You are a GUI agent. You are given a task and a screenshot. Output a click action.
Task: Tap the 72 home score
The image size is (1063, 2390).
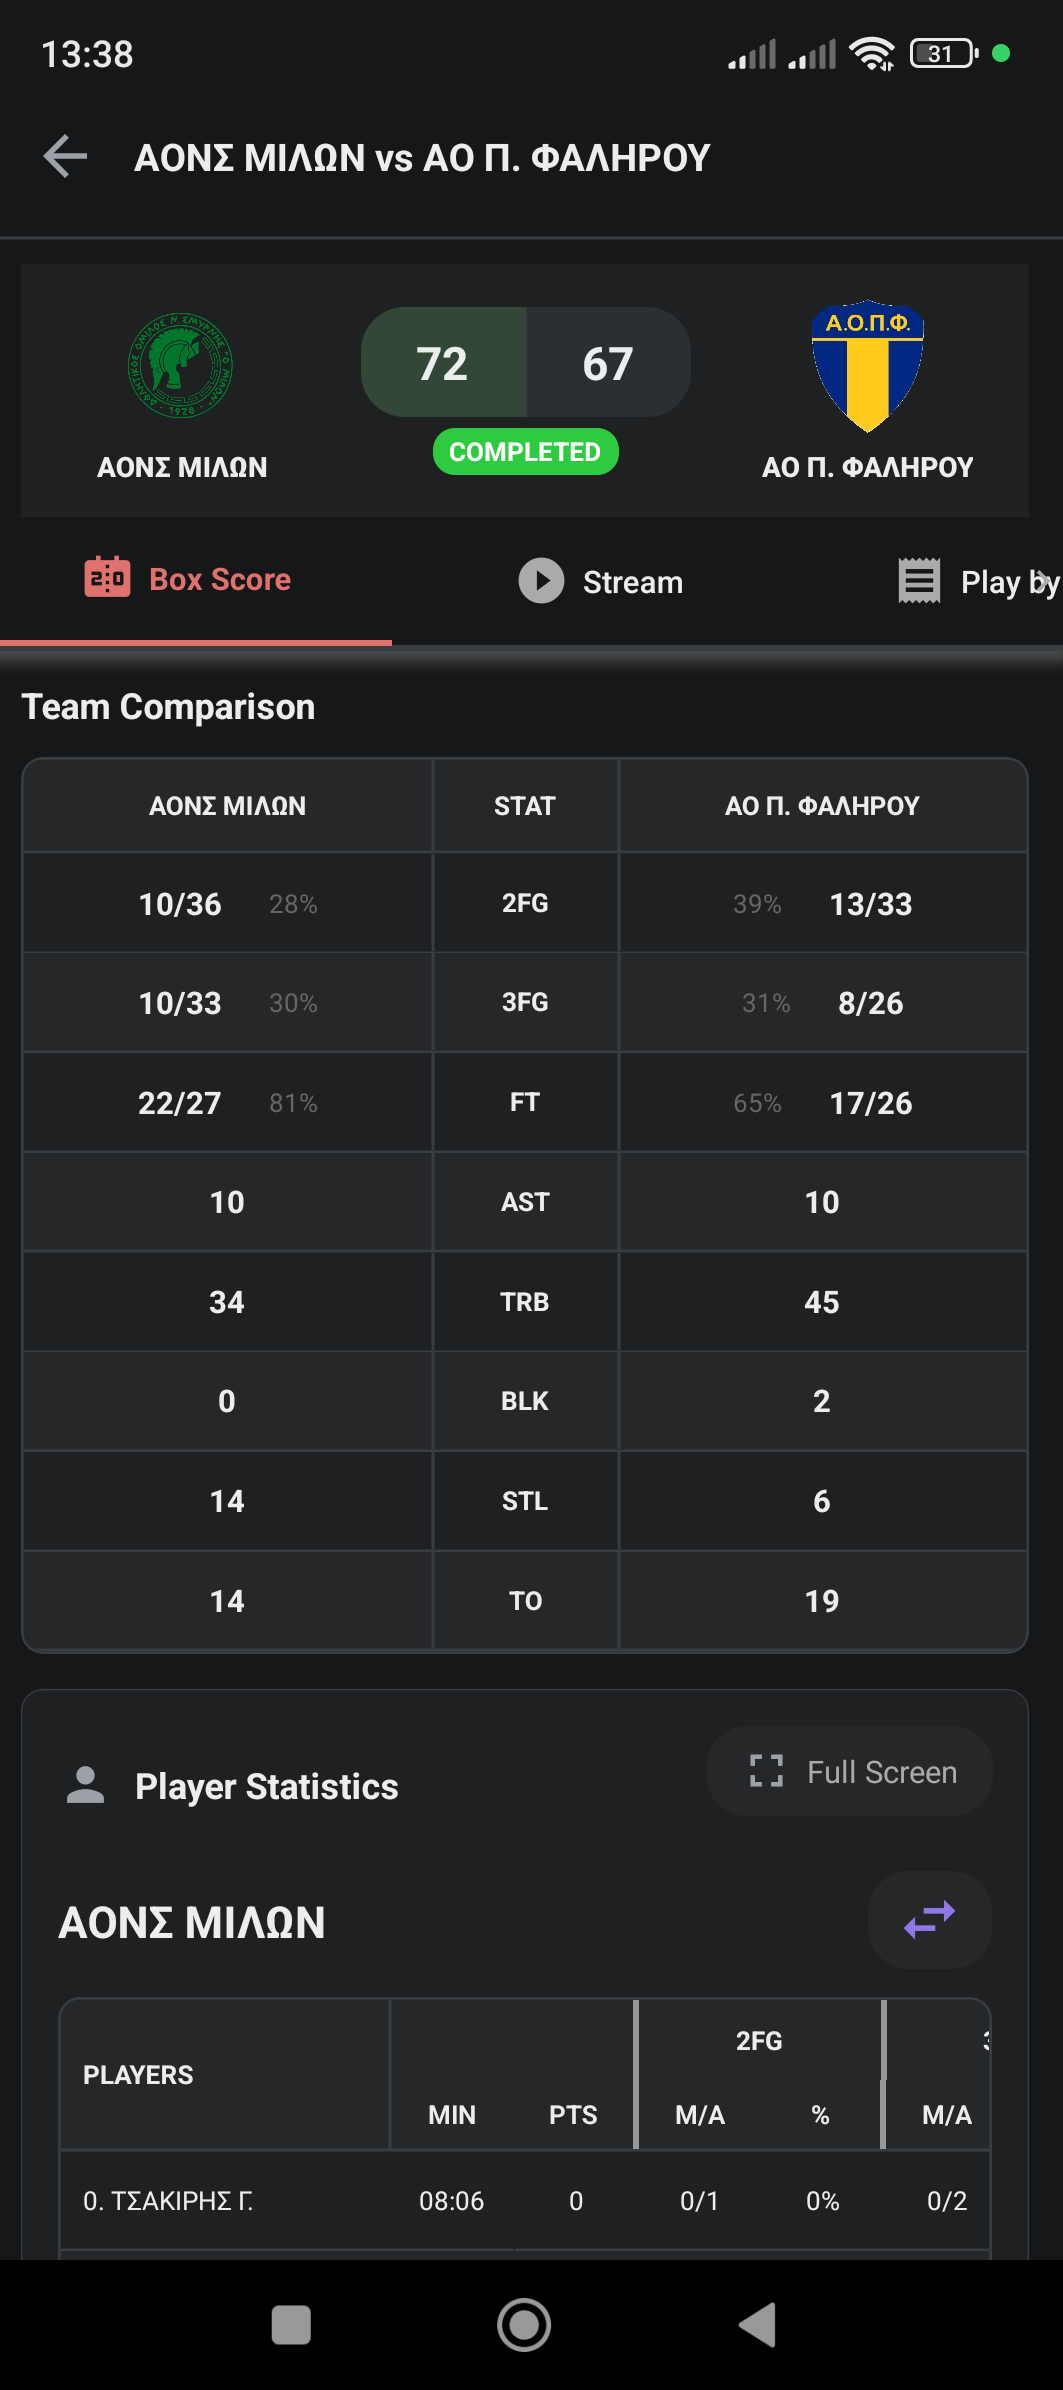[x=443, y=363]
